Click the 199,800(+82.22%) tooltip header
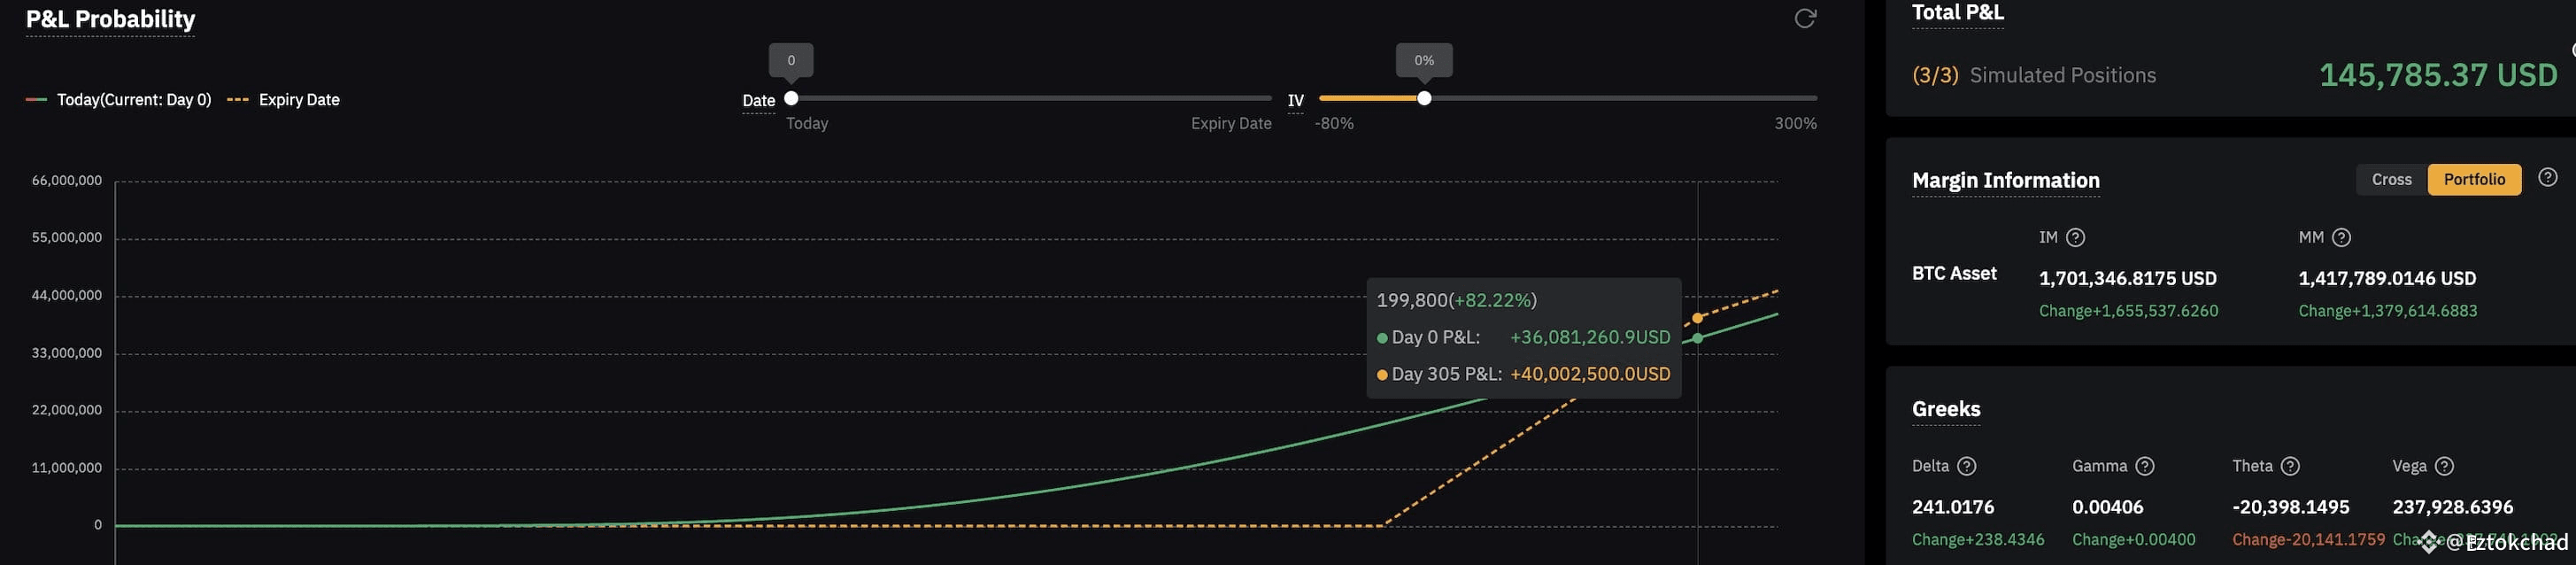This screenshot has height=565, width=2576. pos(1456,300)
